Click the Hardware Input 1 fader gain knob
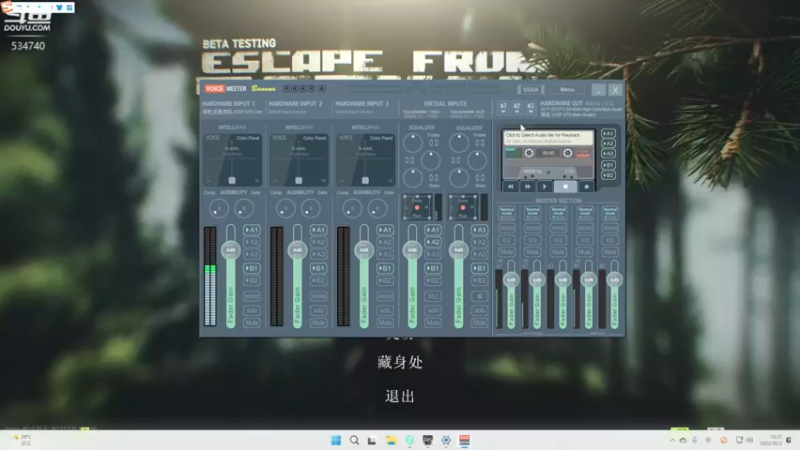The image size is (800, 450). pyautogui.click(x=231, y=250)
